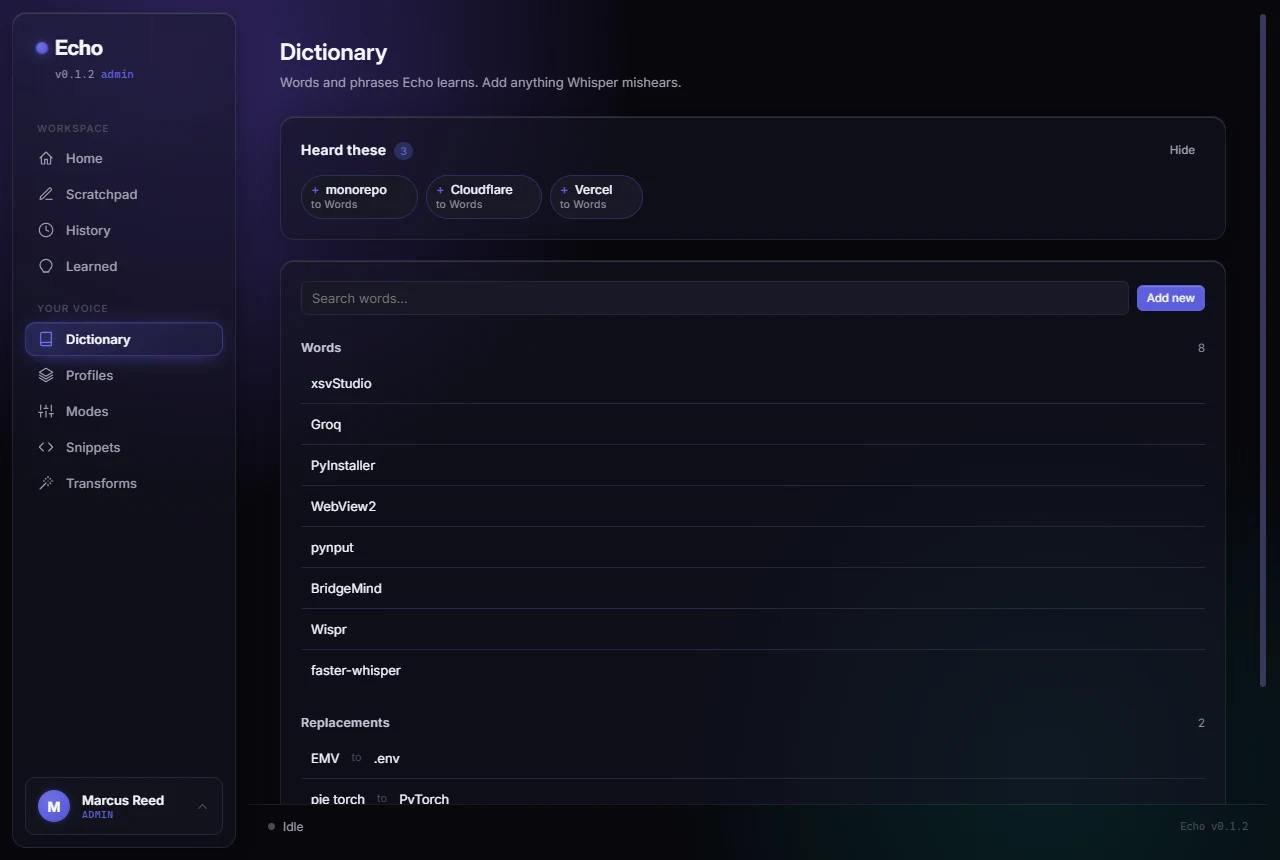Select the xsvStudio word row
This screenshot has width=1280, height=860.
753,384
